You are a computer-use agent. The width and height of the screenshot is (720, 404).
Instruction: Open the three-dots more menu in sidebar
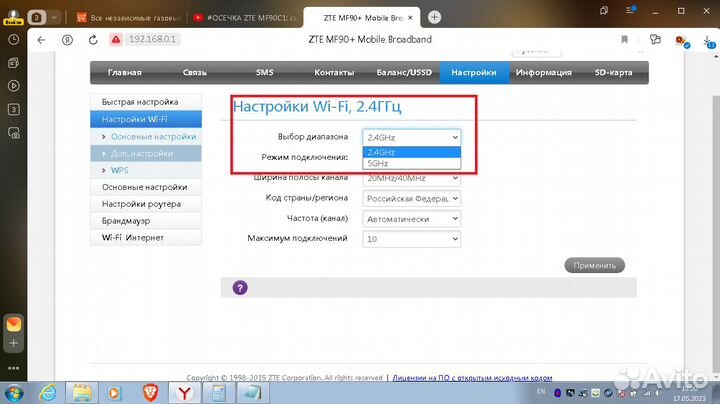tap(14, 368)
